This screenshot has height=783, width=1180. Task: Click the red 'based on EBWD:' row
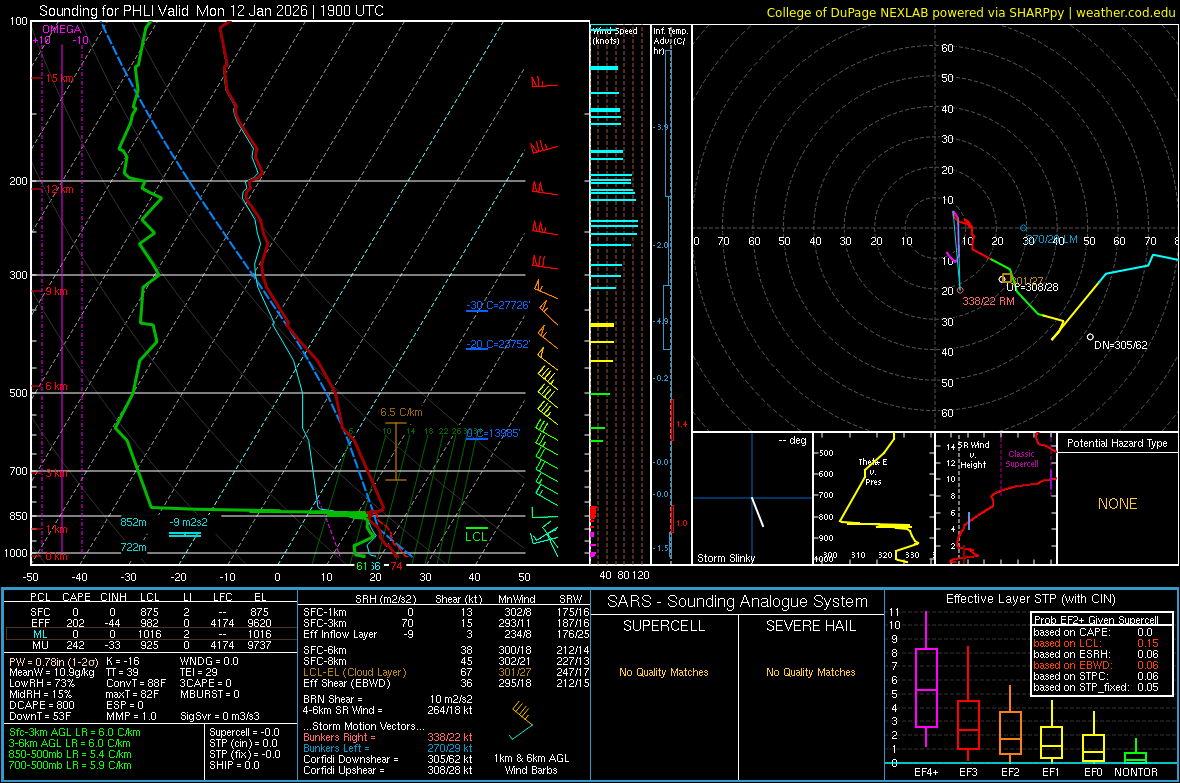[x=1096, y=665]
